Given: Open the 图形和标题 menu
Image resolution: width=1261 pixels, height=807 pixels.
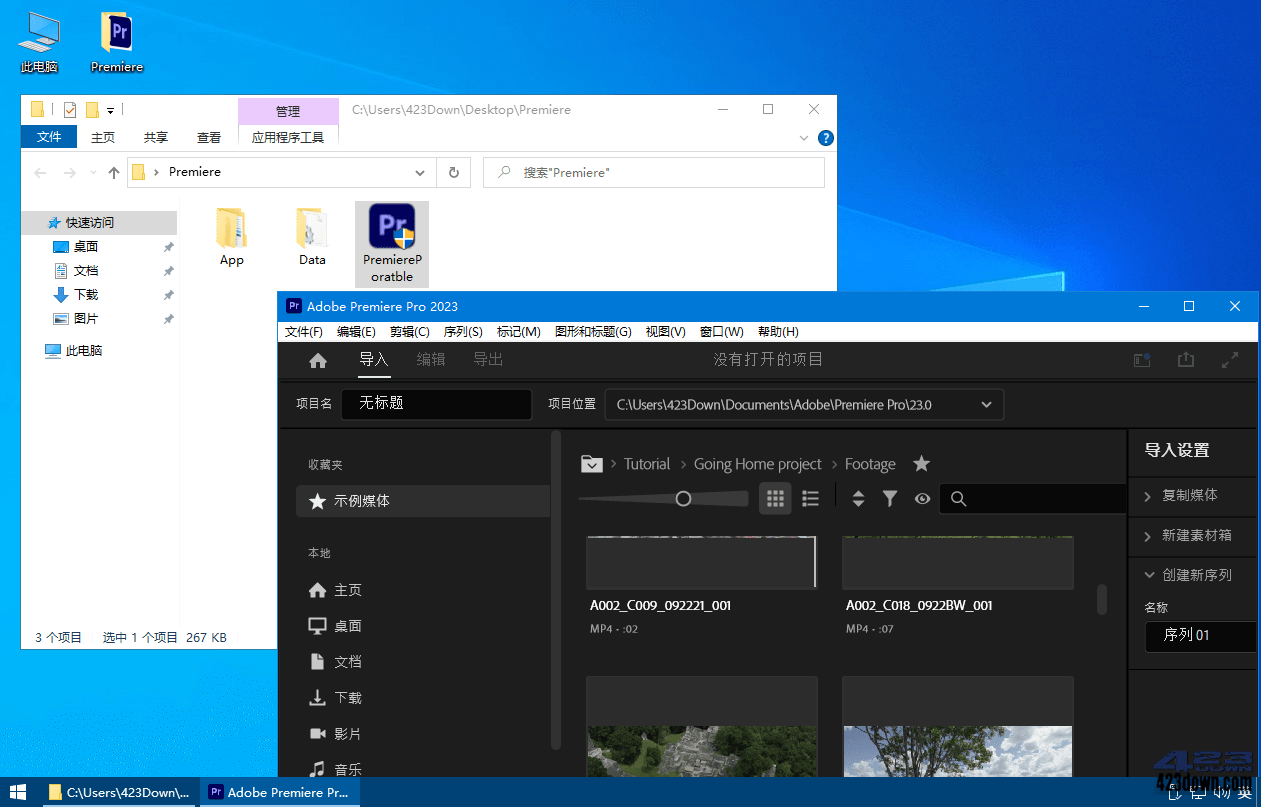Looking at the screenshot, I should pos(593,331).
